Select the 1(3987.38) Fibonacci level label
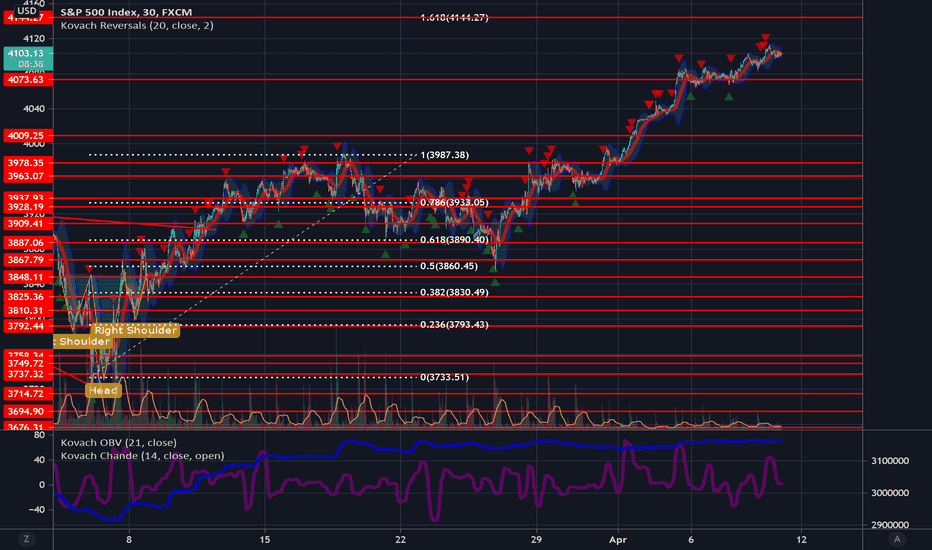Image resolution: width=932 pixels, height=550 pixels. point(445,155)
